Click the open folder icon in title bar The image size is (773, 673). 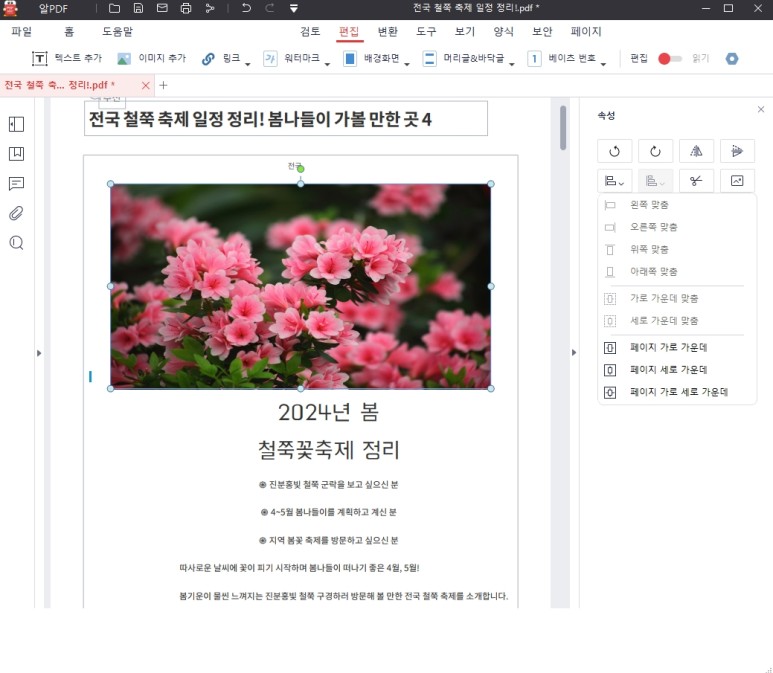[x=114, y=8]
